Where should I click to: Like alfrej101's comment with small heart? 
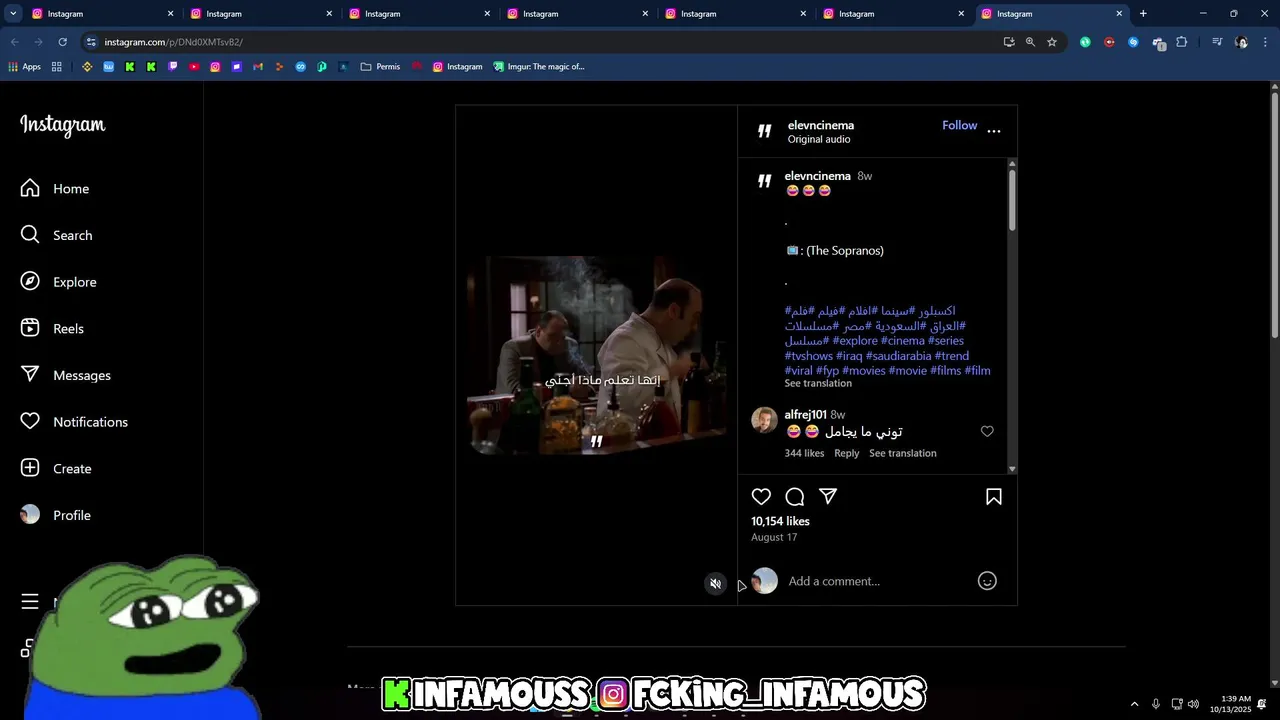pos(987,431)
